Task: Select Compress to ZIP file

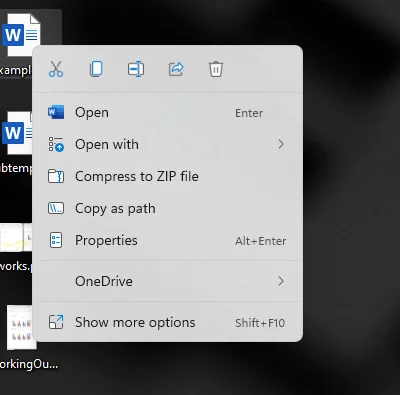Action: click(168, 177)
